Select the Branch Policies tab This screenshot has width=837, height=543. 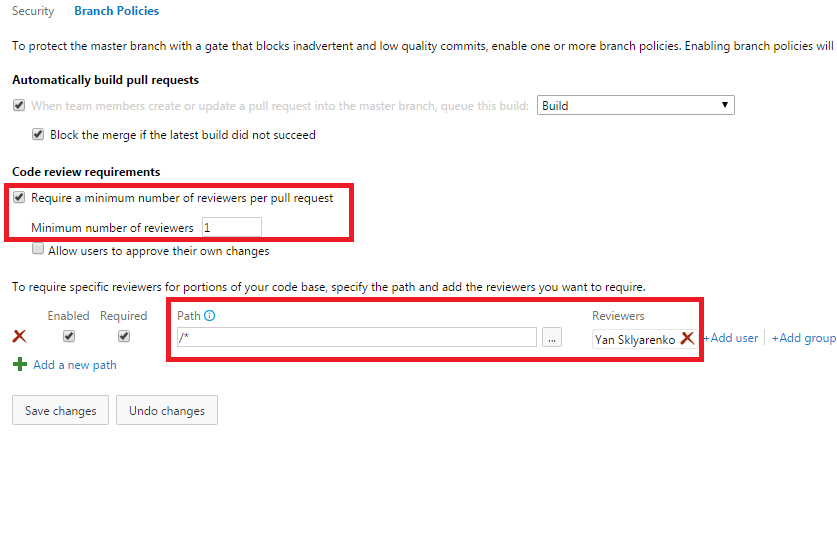[x=116, y=11]
